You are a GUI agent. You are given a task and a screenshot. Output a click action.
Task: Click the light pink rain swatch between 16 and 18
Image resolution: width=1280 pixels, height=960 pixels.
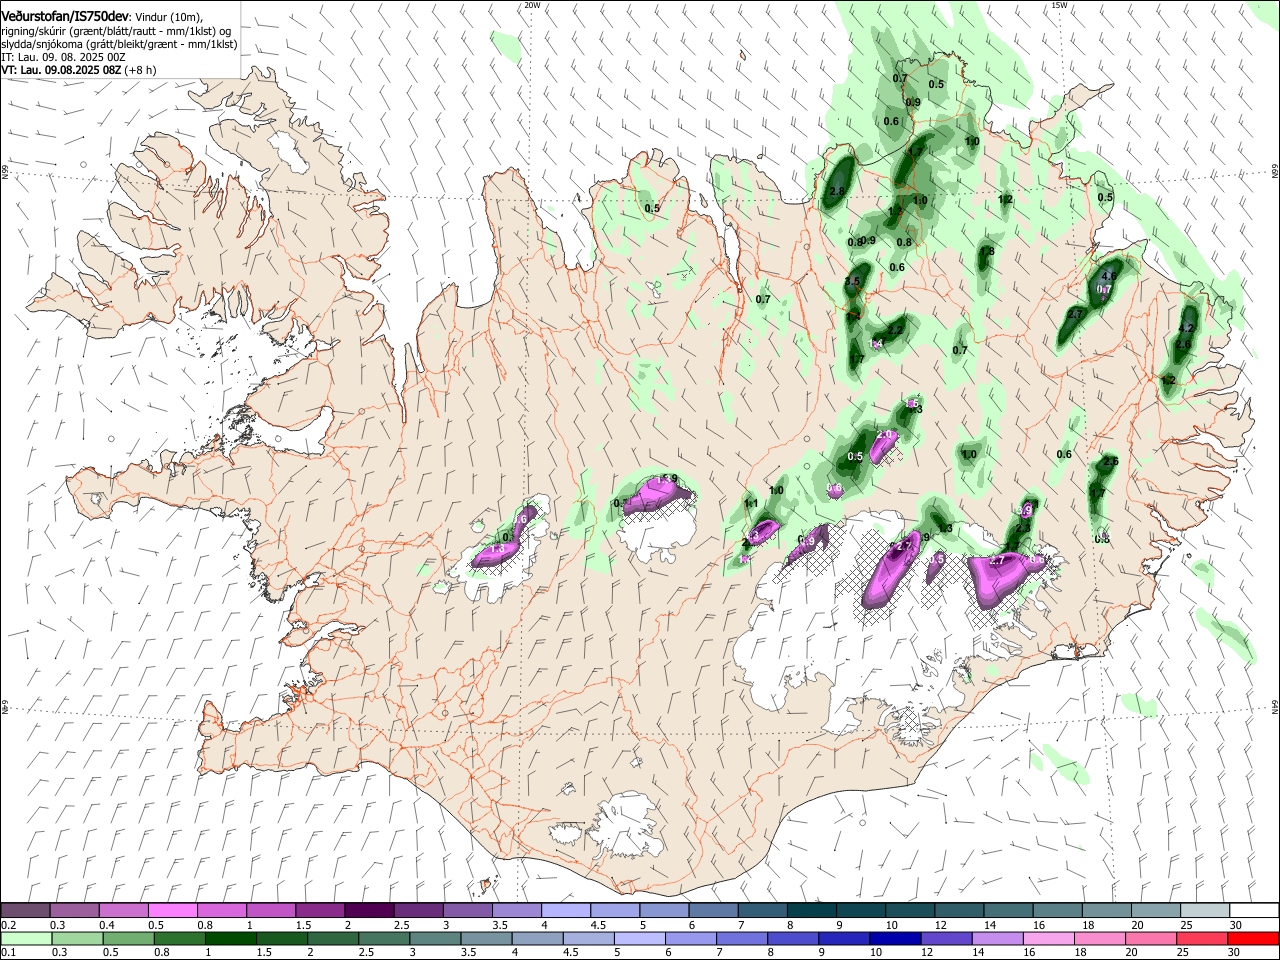point(1048,938)
